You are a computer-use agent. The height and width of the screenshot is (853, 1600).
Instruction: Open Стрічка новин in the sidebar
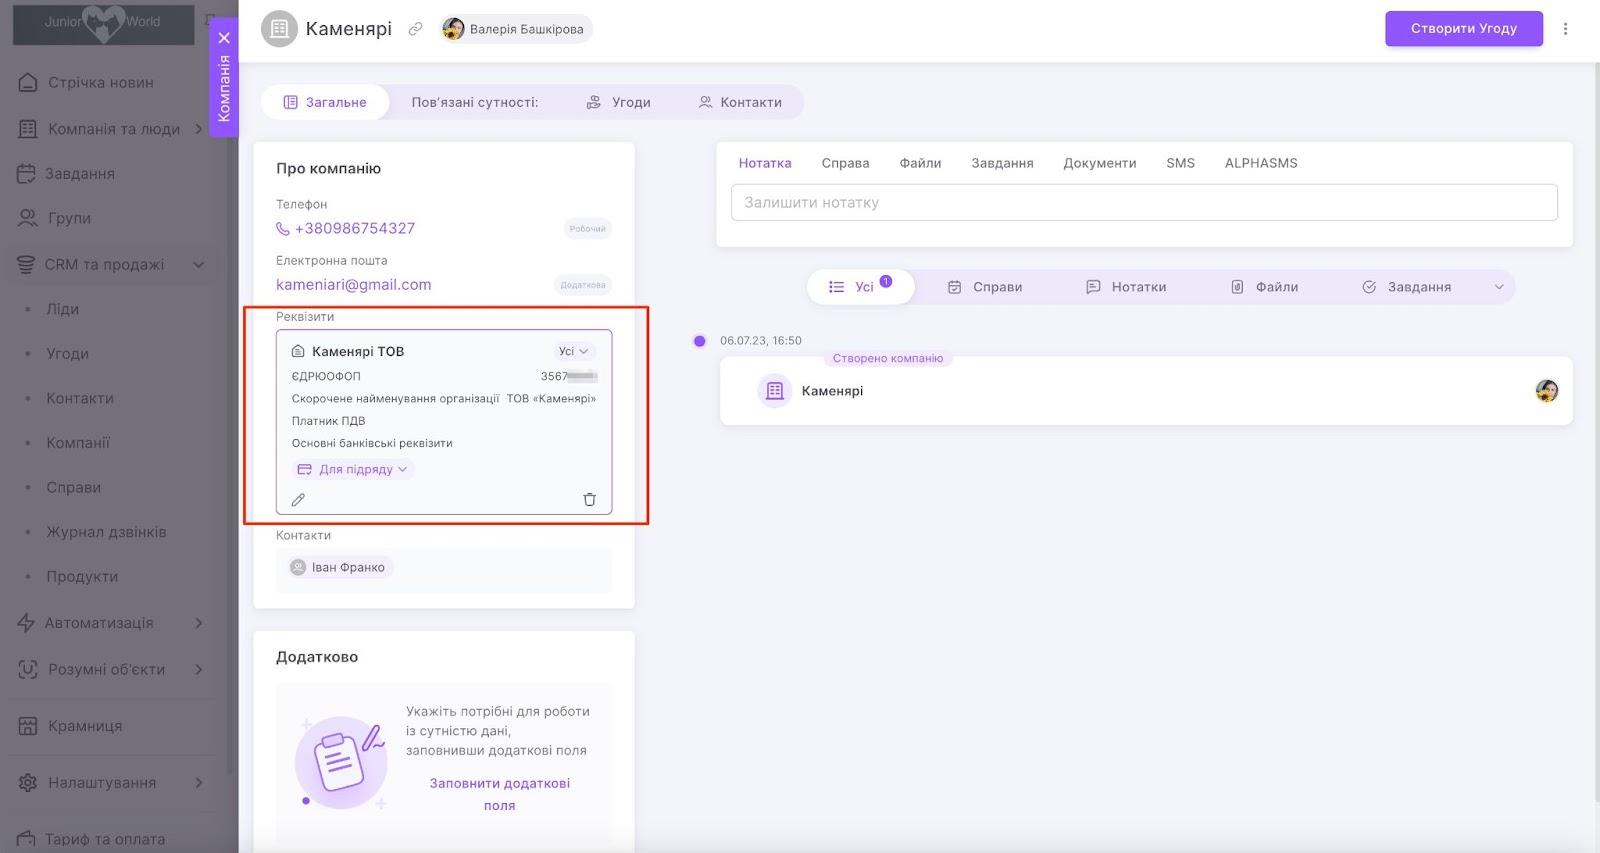(x=100, y=83)
